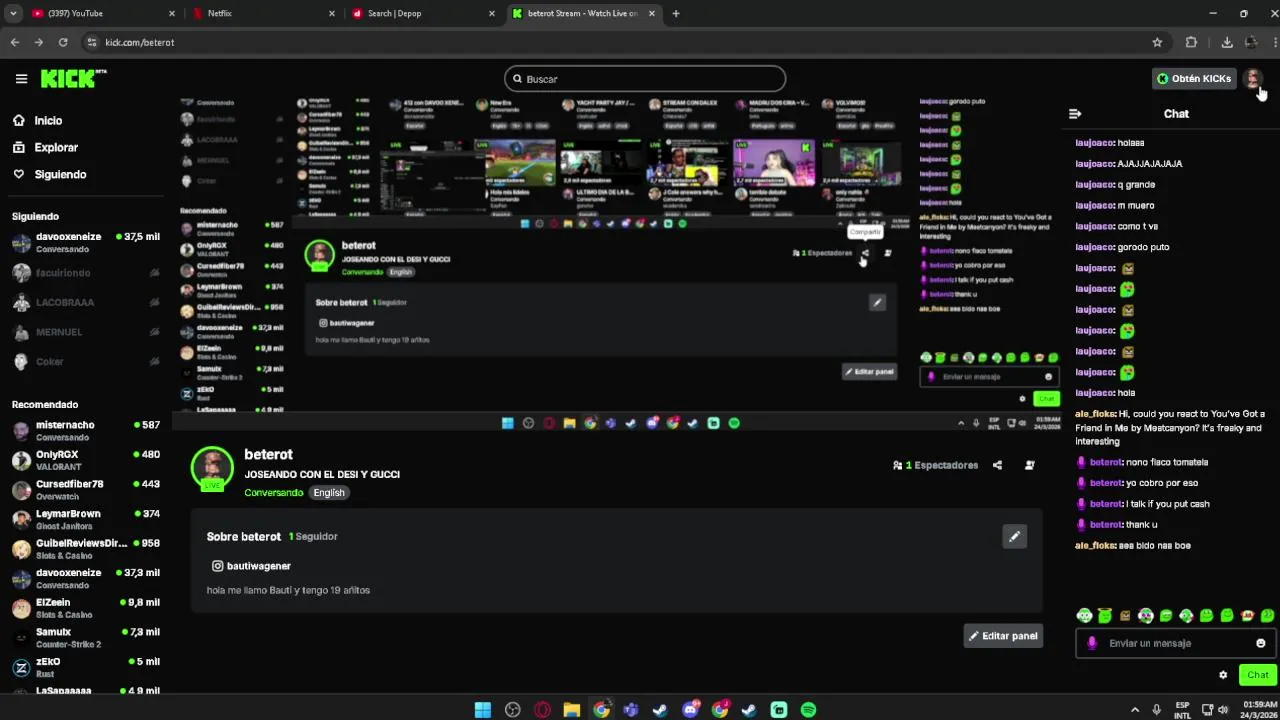Select the halo emote in the quick emote row

tap(1104, 616)
